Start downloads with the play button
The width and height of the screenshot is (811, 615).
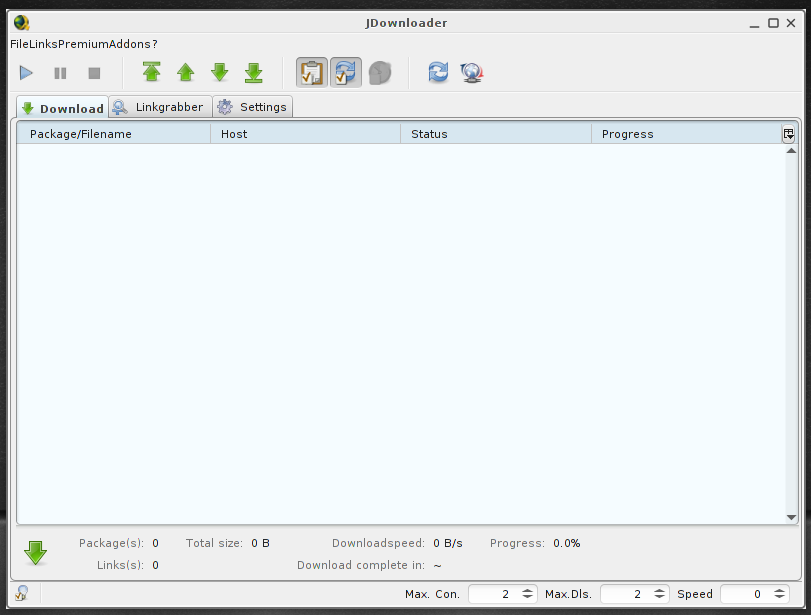click(26, 73)
